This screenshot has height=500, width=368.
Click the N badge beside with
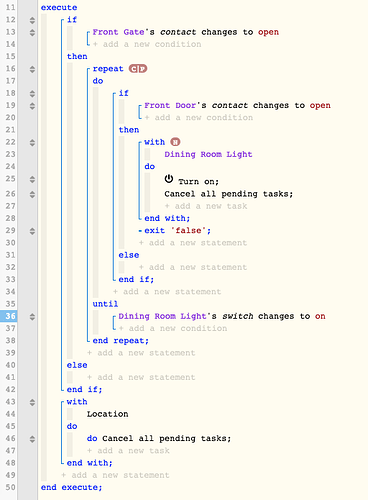[175, 142]
